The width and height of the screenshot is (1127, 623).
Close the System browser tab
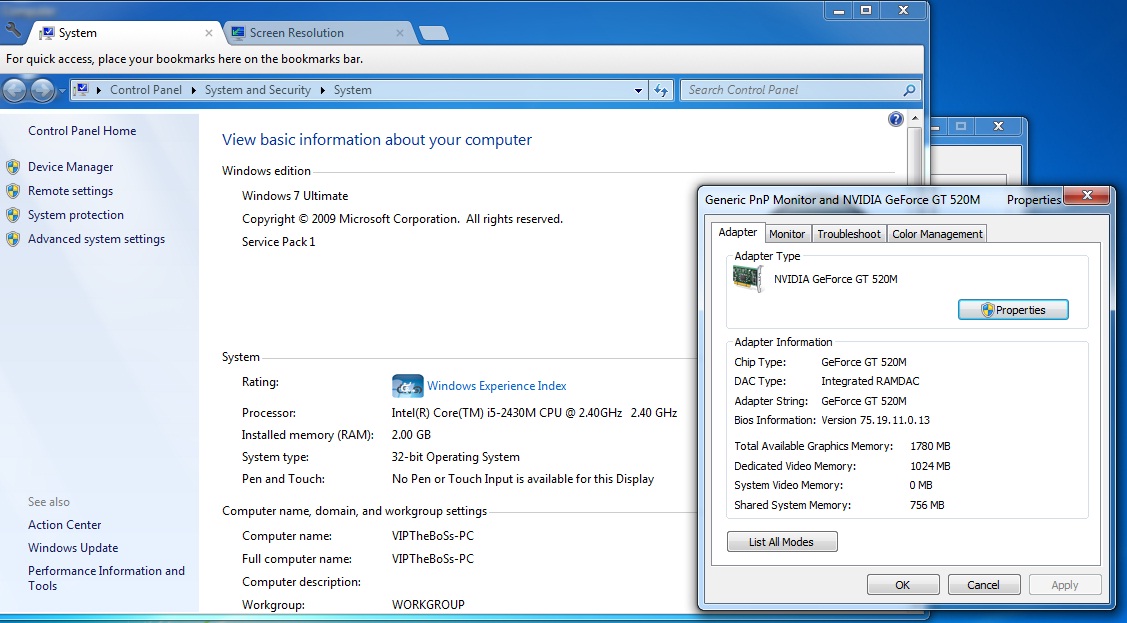tap(208, 33)
